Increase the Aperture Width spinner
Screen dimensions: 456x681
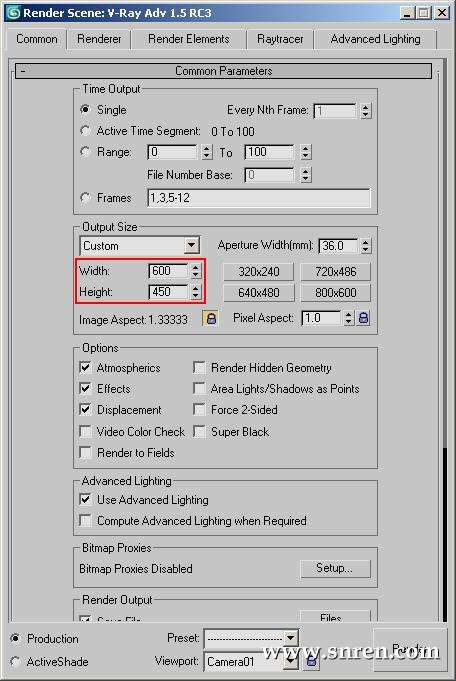(366, 242)
